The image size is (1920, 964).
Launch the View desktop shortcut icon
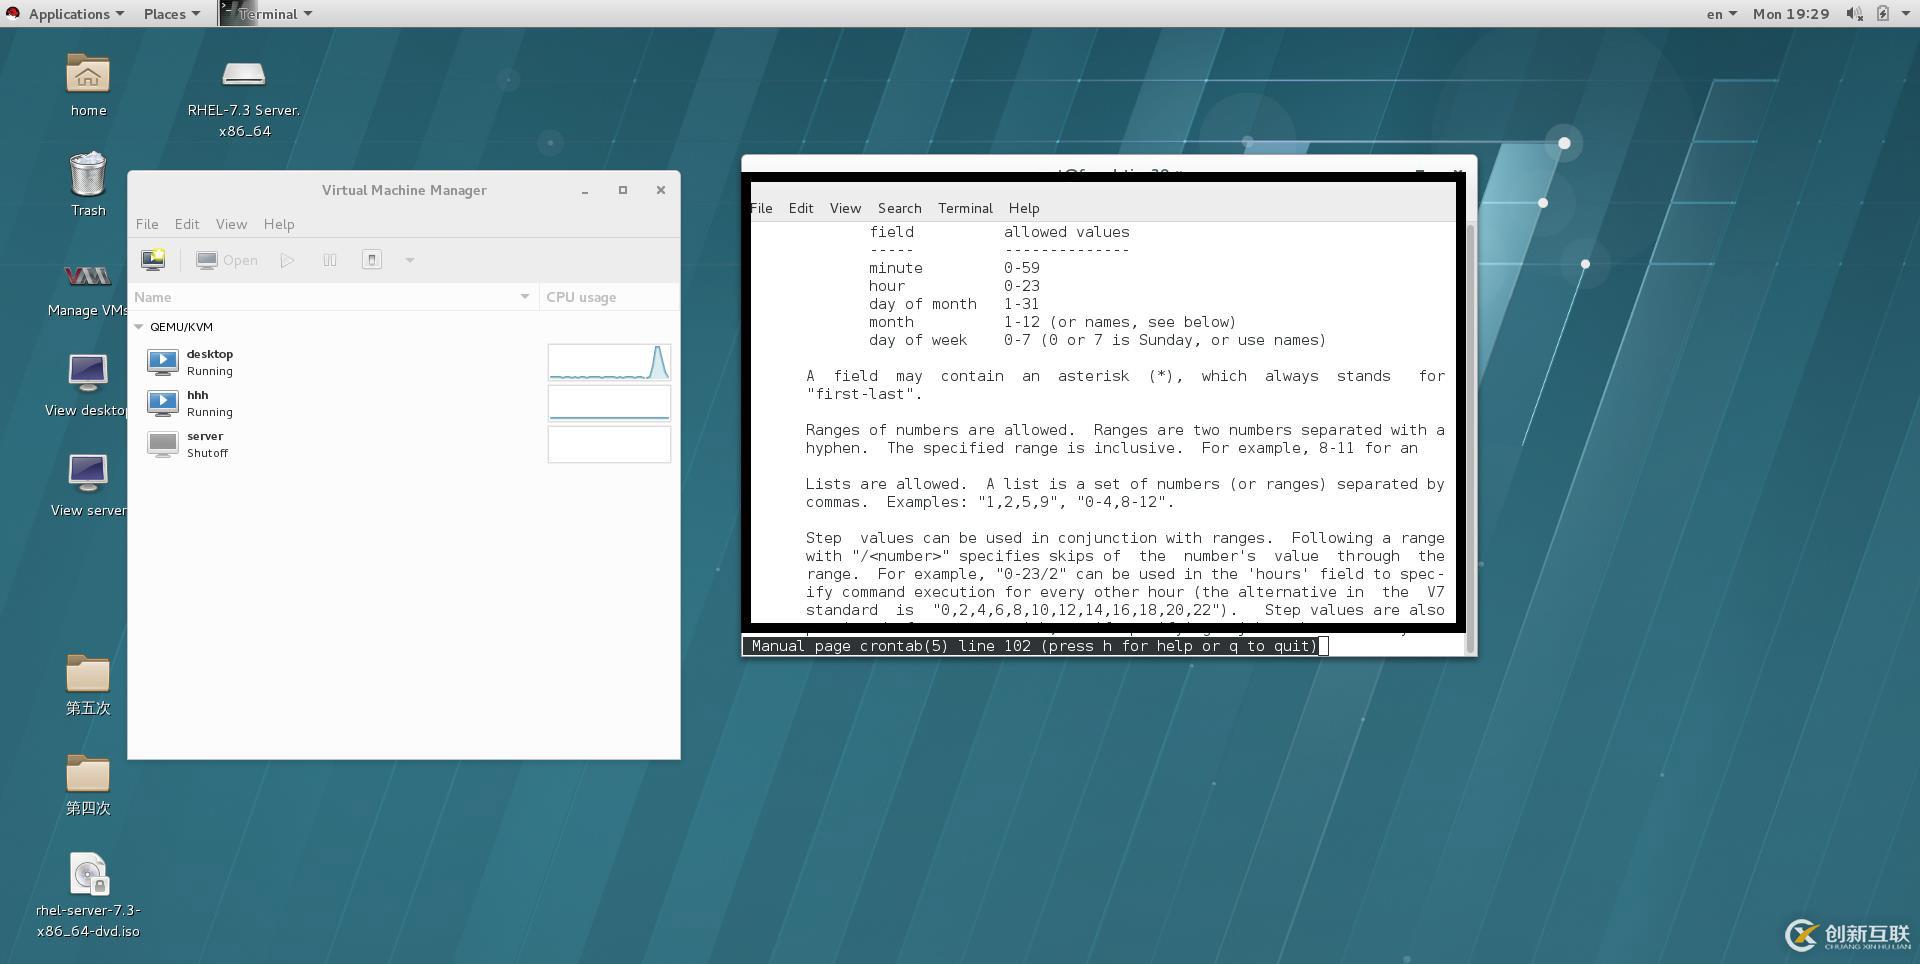click(88, 375)
